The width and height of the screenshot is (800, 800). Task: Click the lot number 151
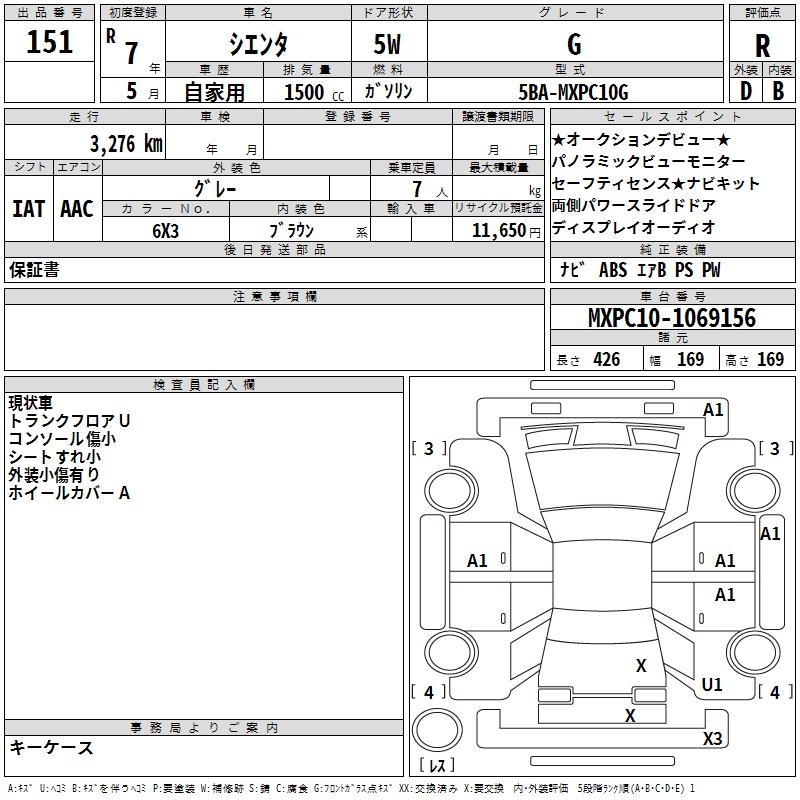[x=49, y=42]
